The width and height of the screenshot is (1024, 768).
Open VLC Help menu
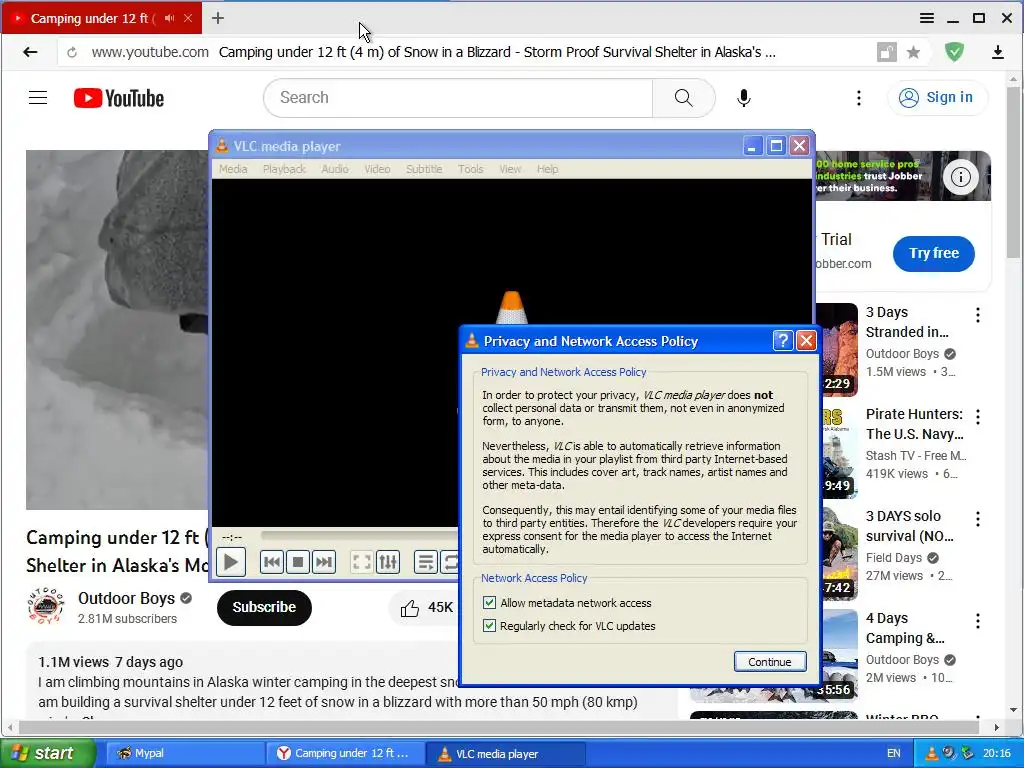[547, 169]
